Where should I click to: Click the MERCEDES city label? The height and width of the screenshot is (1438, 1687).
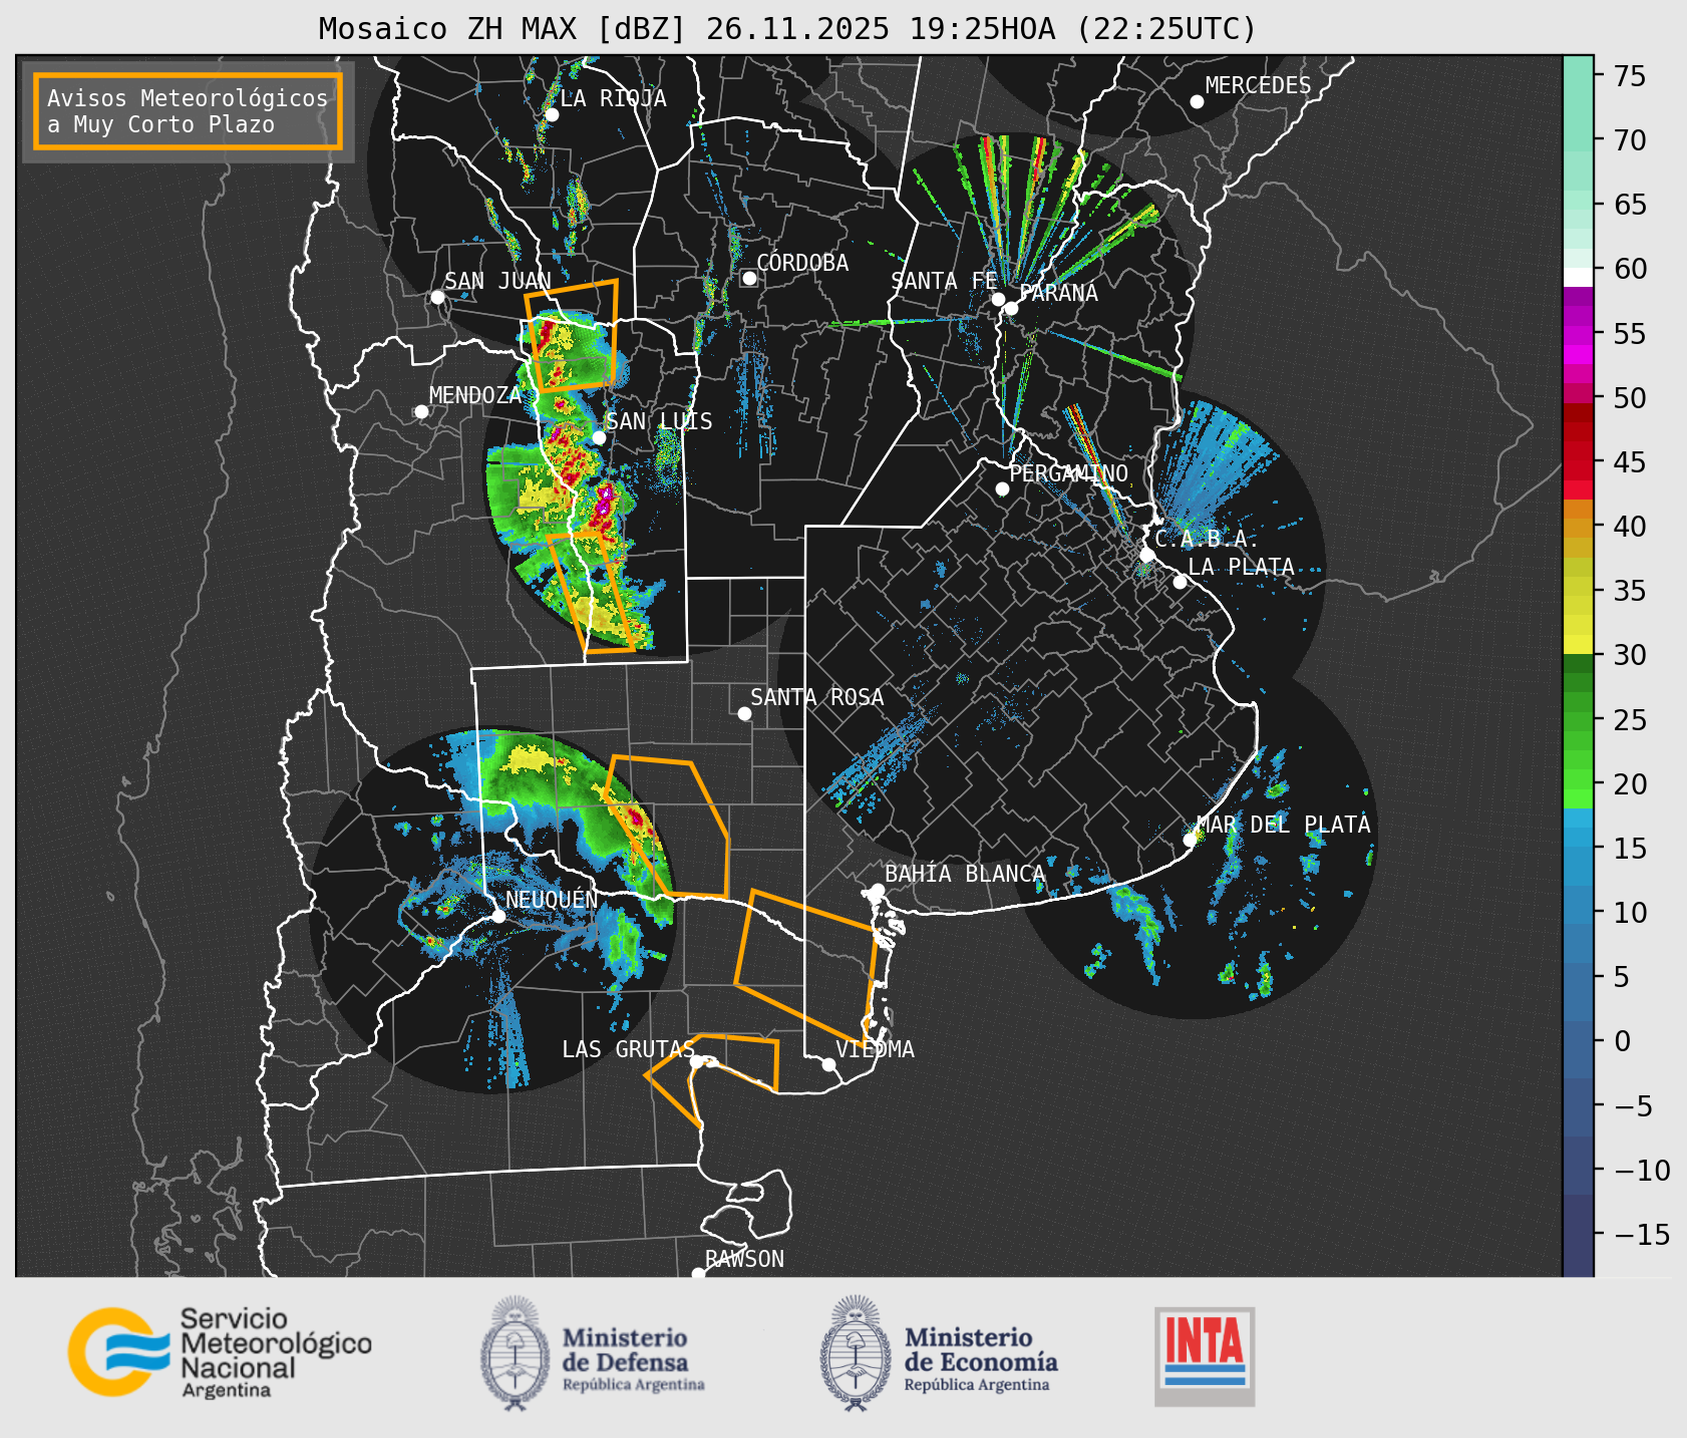point(1258,86)
